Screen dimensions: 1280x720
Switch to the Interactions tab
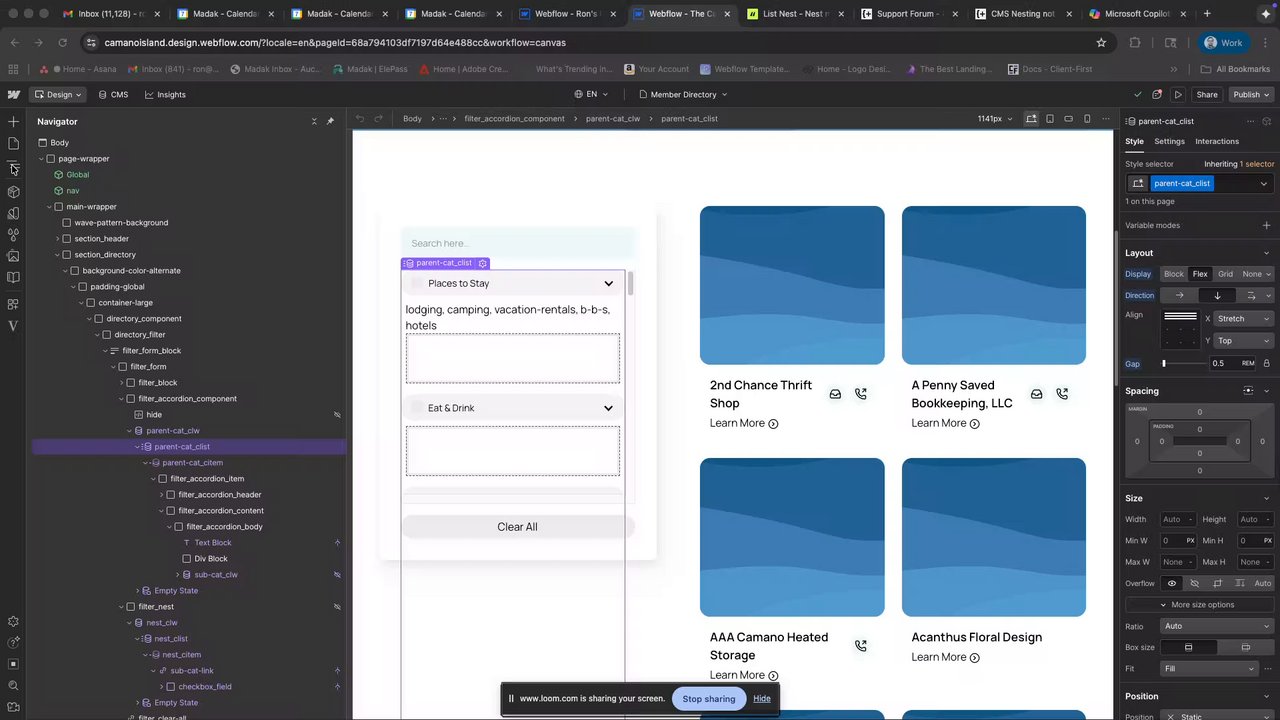pos(1217,141)
